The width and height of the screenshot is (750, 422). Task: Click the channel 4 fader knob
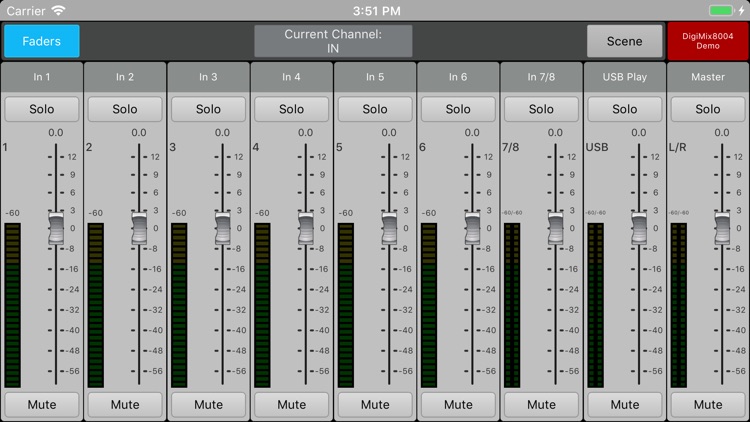[x=306, y=228]
